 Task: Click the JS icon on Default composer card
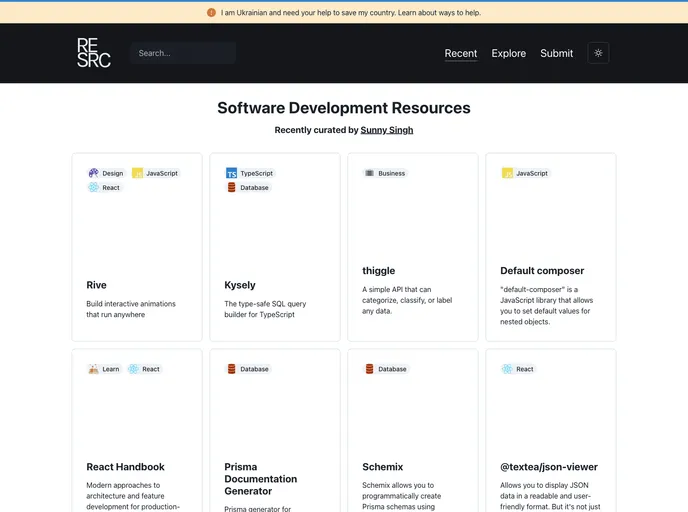click(507, 173)
